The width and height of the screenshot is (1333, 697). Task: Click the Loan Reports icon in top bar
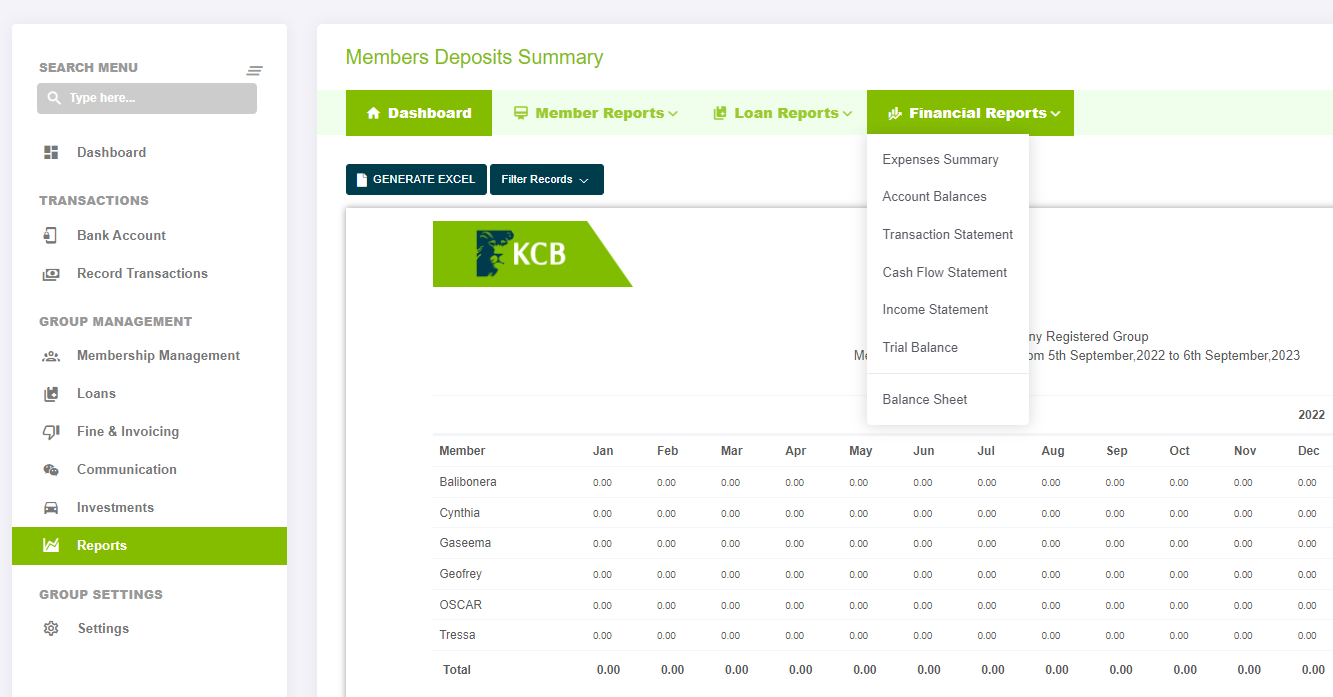click(x=720, y=113)
